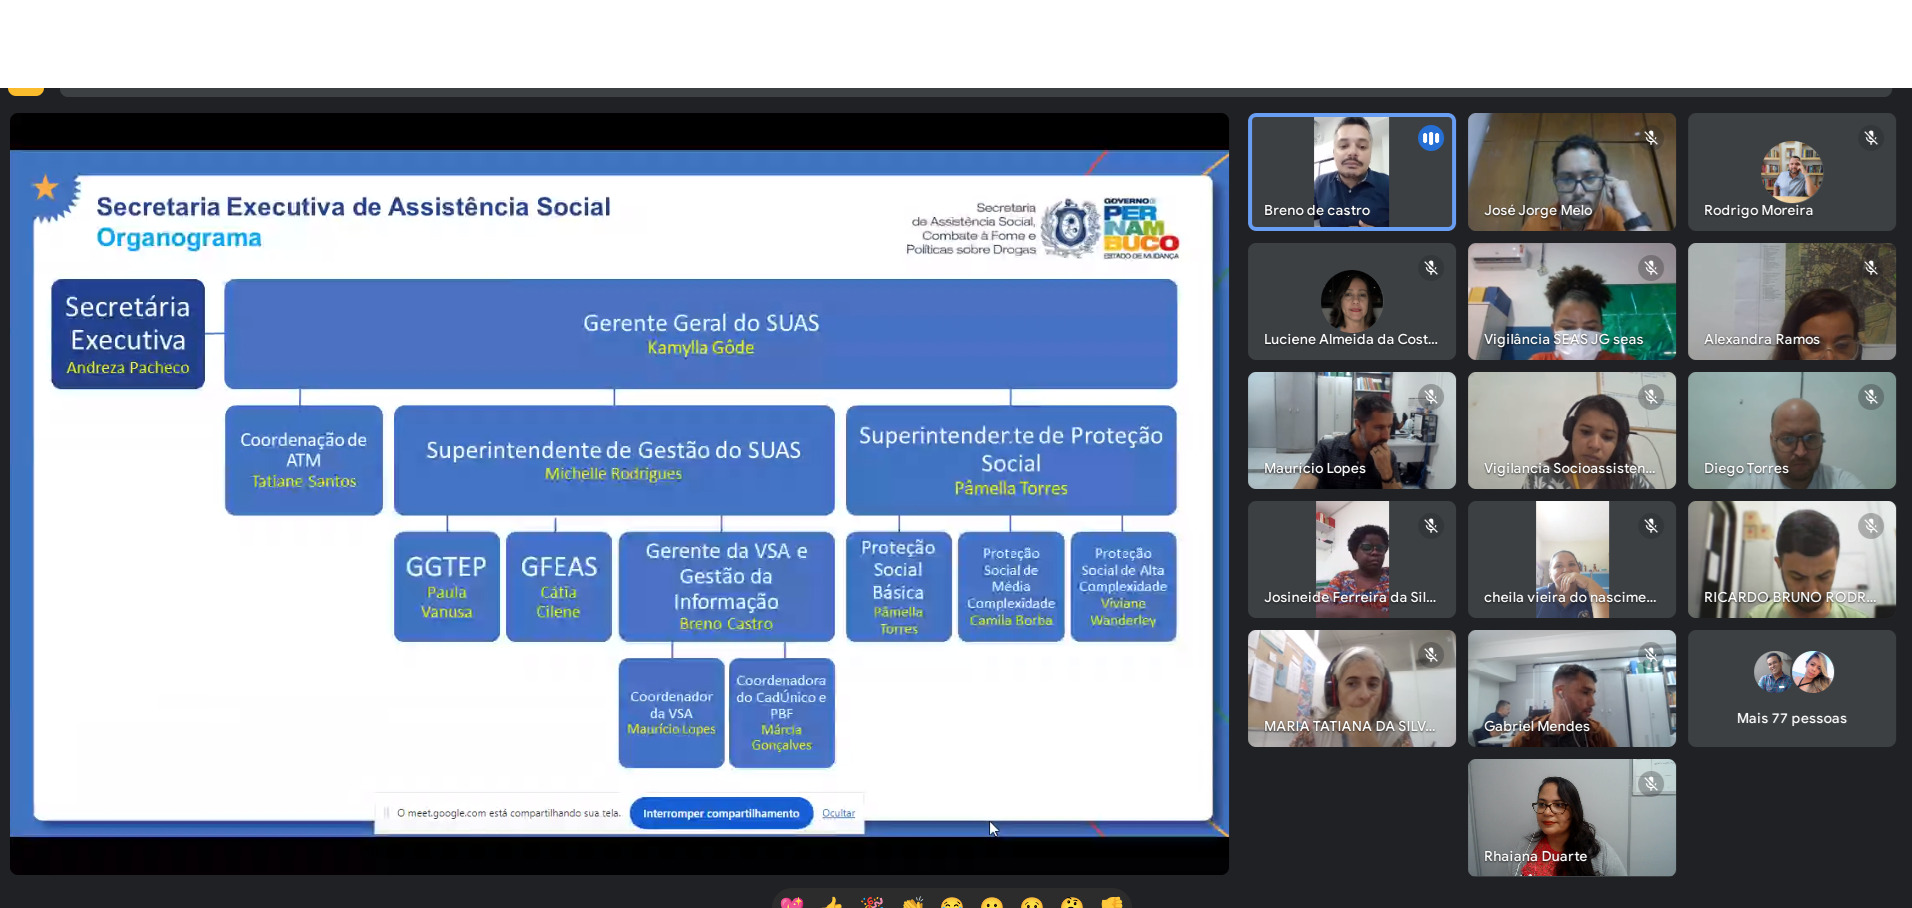Send the clapping hands emoji reaction
Image resolution: width=1912 pixels, height=908 pixels.
(912, 903)
